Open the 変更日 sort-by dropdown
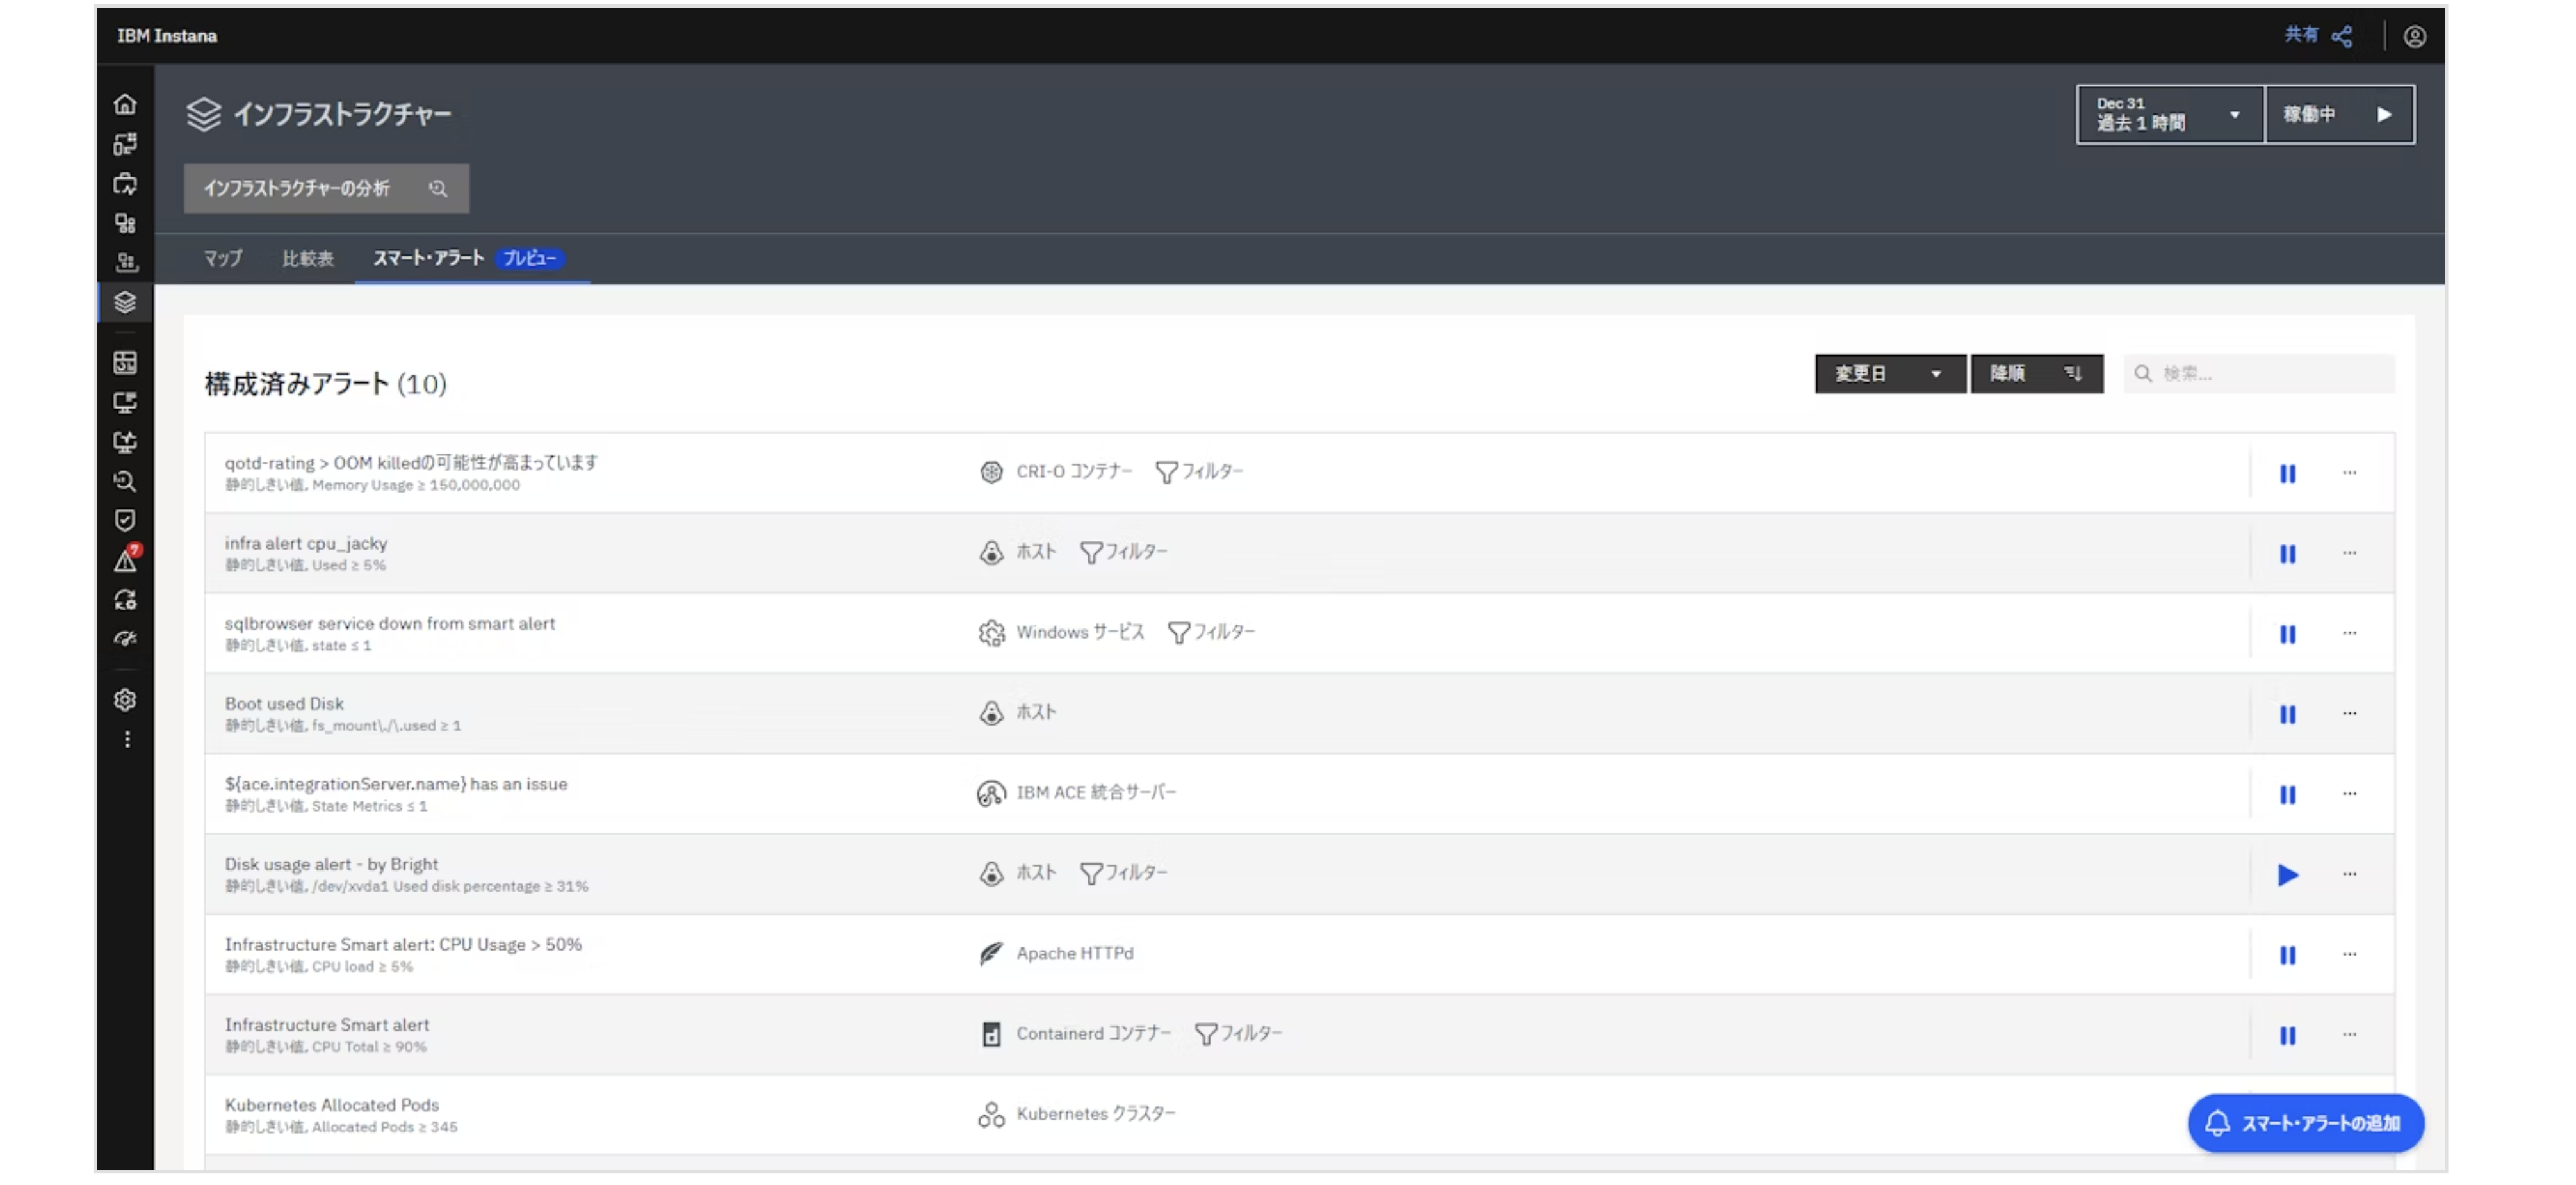The width and height of the screenshot is (2576, 1185). coord(1889,374)
